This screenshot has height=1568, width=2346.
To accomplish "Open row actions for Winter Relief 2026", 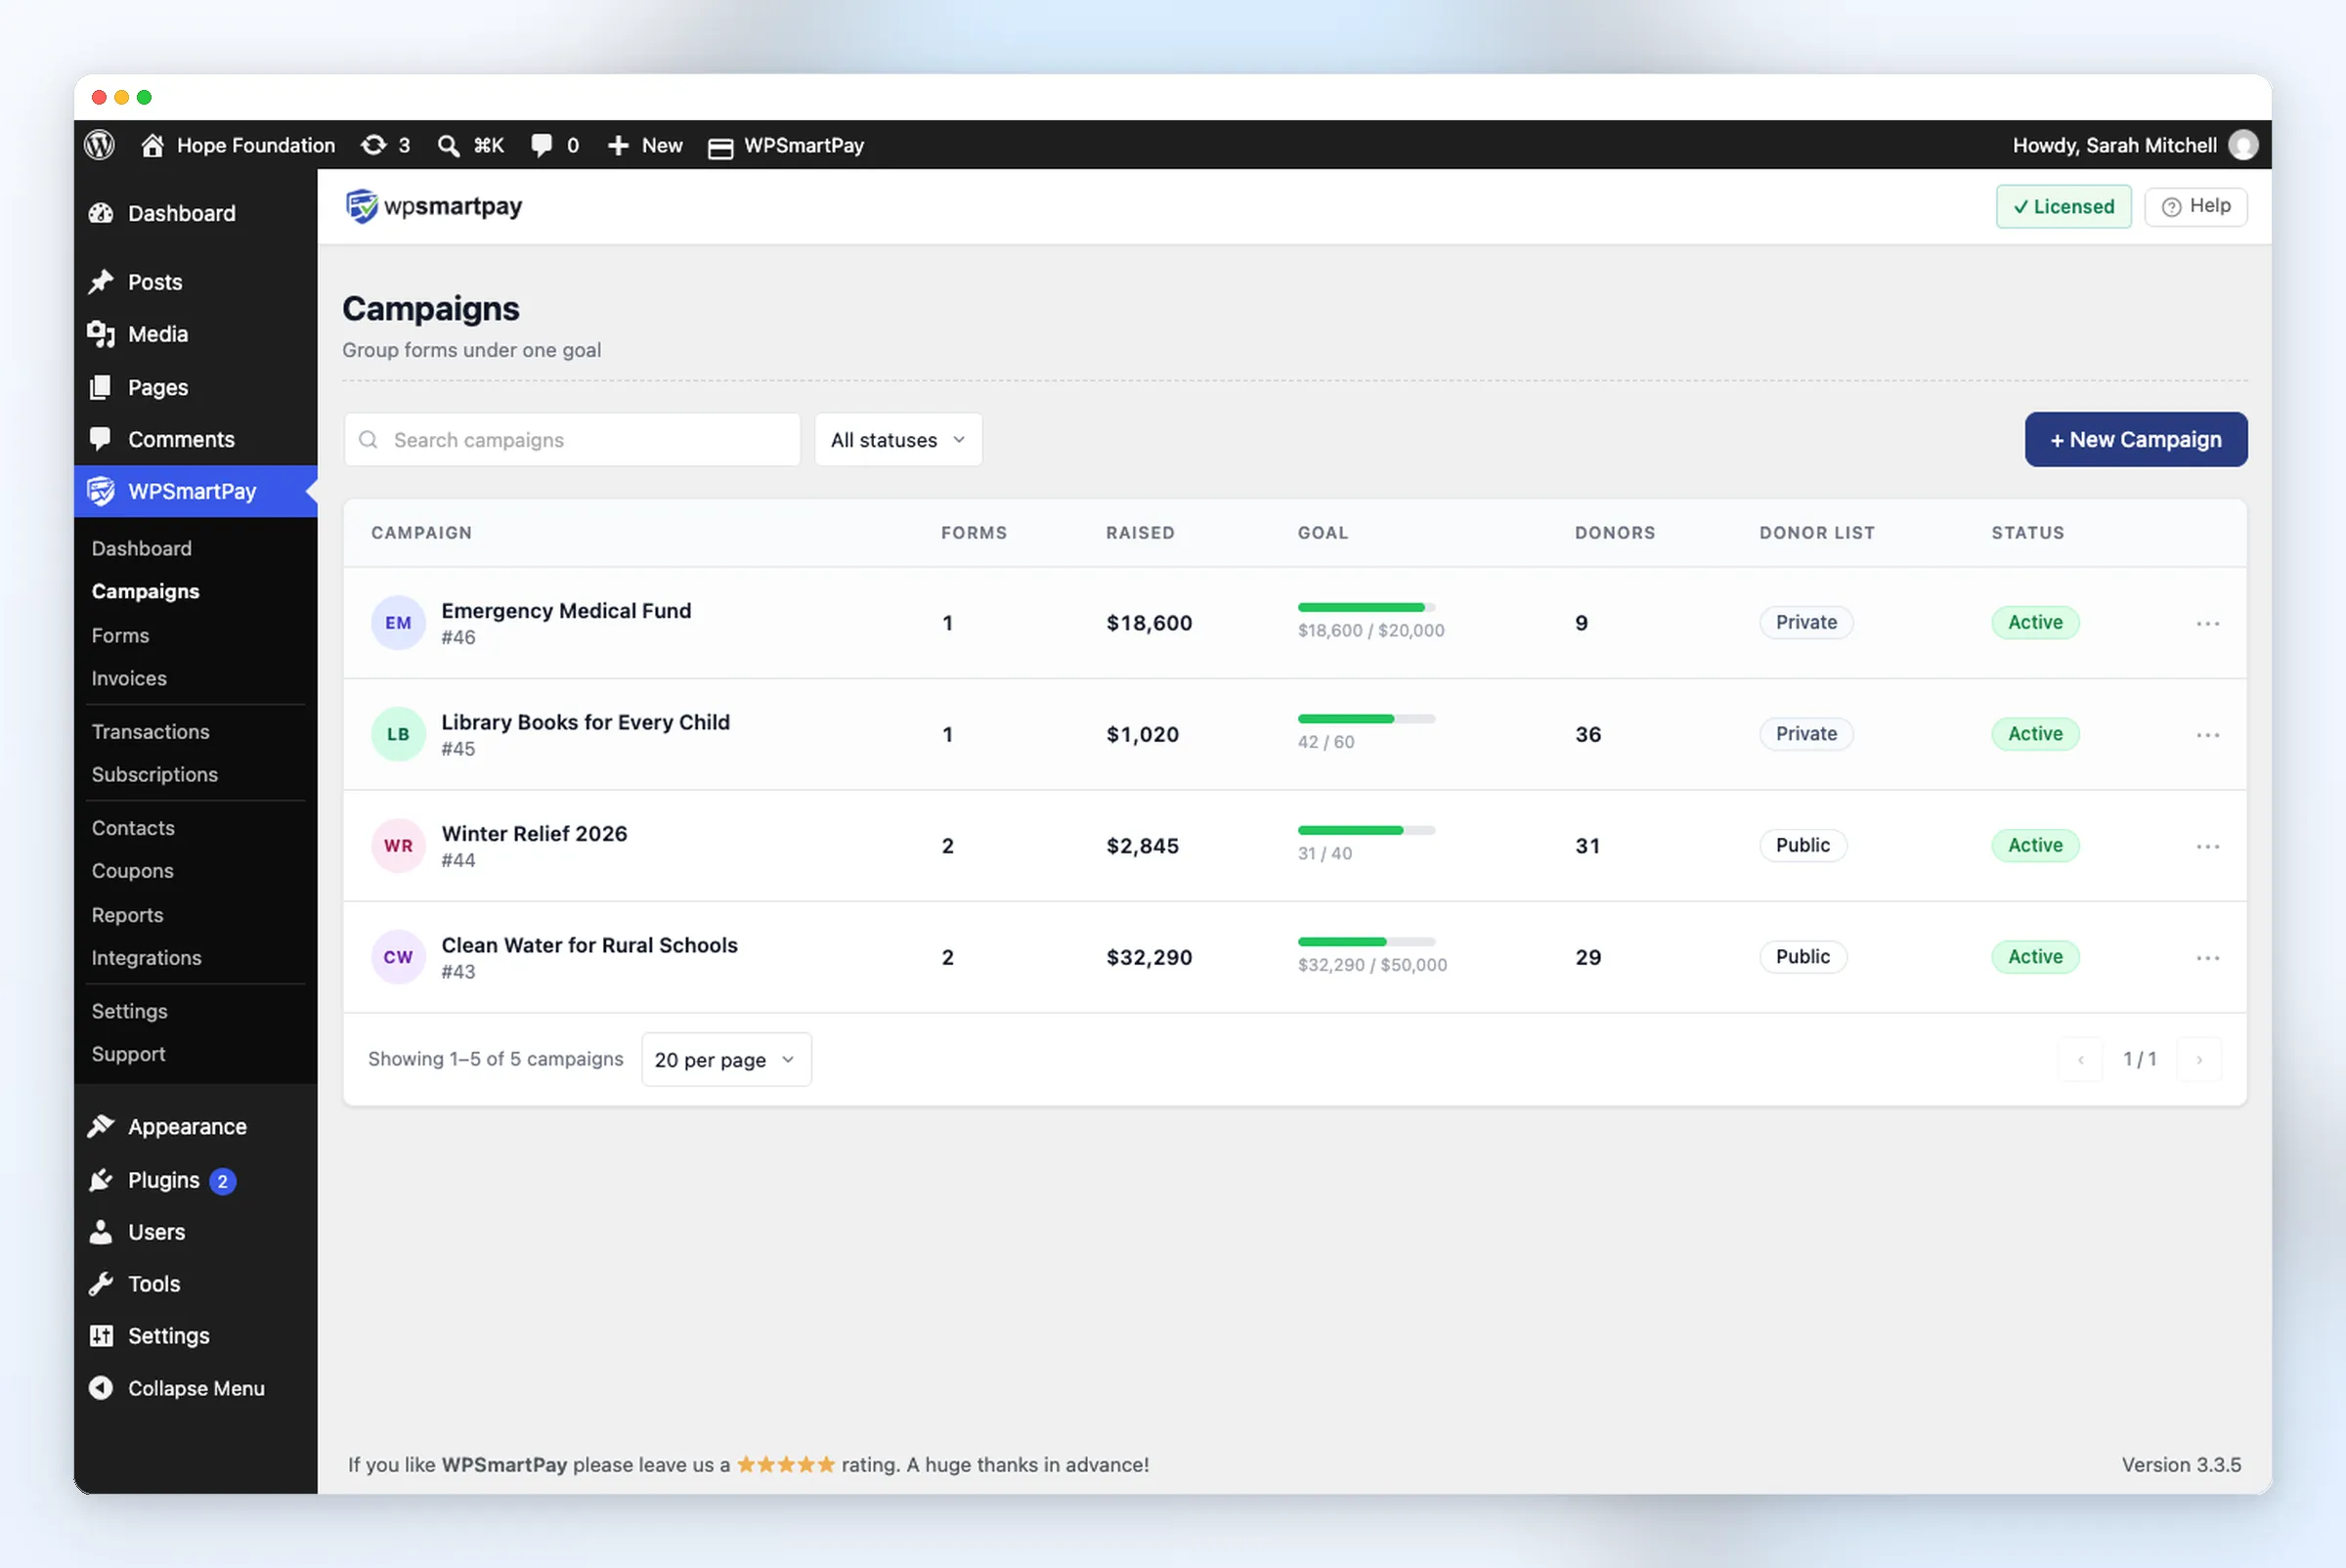I will tap(2208, 846).
